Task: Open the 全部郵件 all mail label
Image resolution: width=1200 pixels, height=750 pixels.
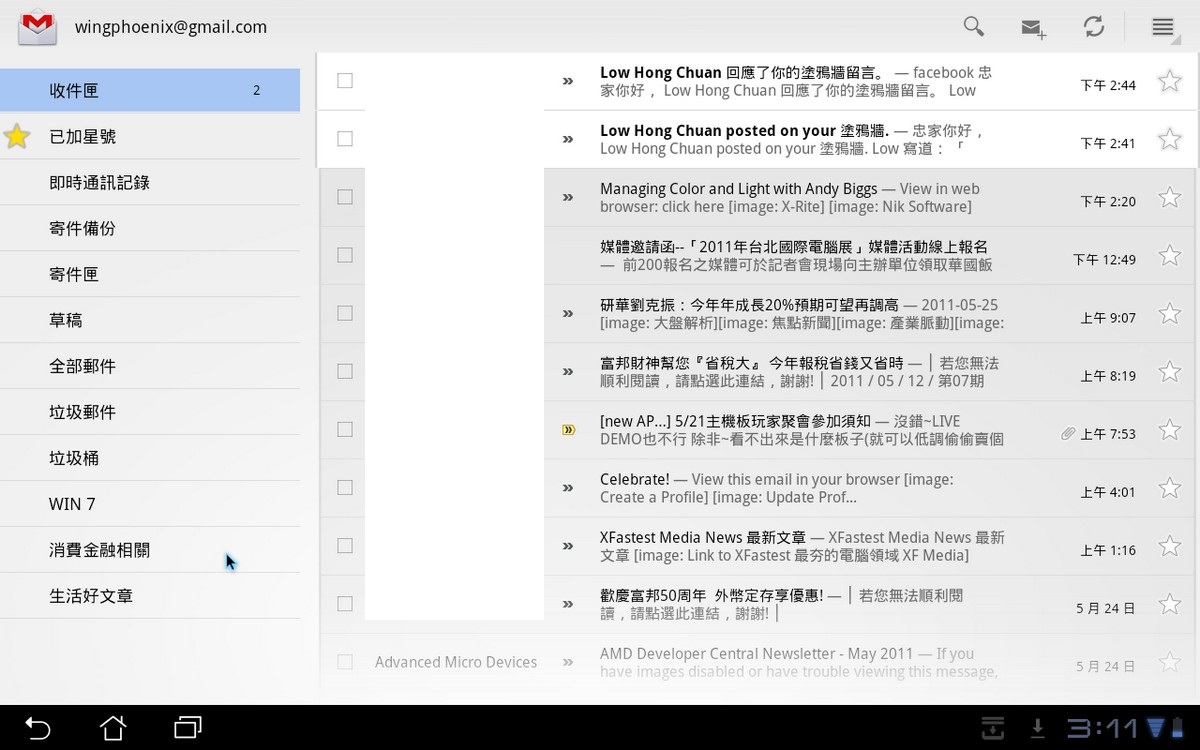Action: coord(150,366)
